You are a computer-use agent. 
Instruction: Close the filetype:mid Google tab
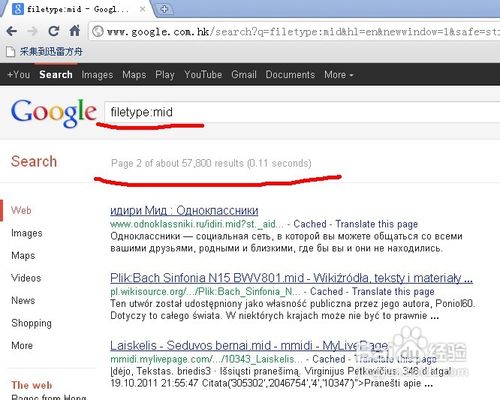pos(142,9)
